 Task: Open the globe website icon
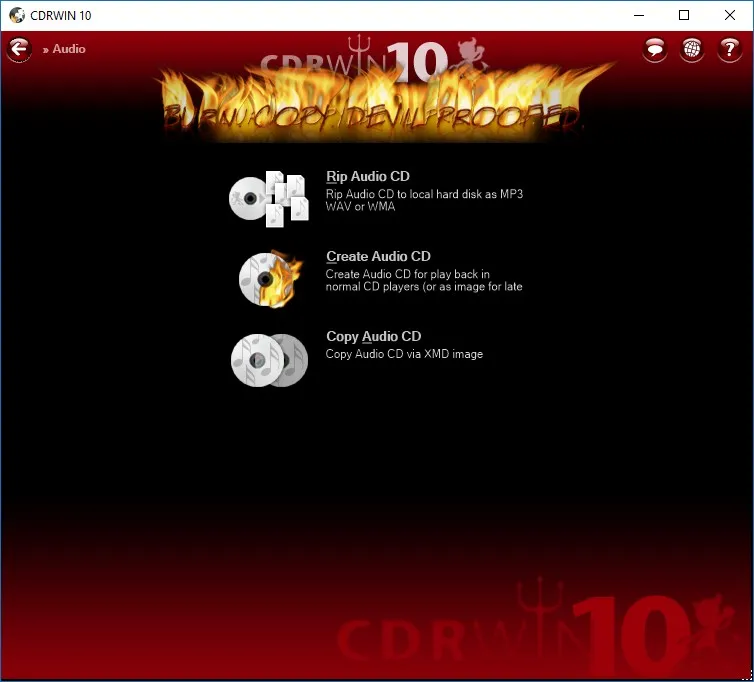pos(692,49)
